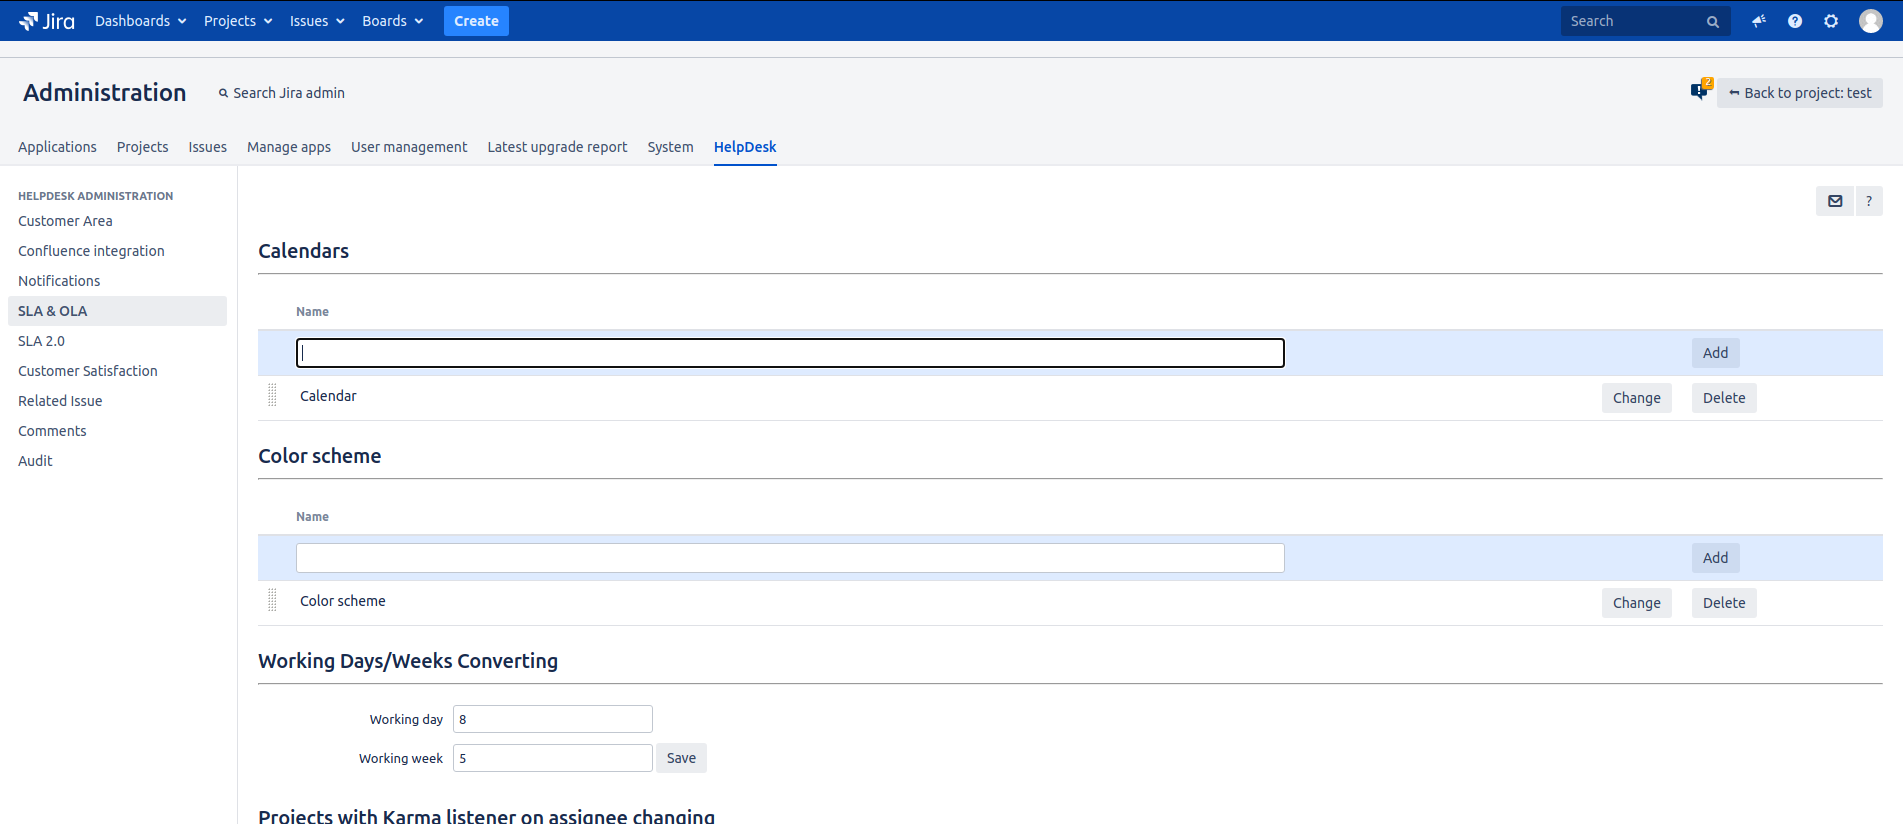Open SLA 2.0 in the sidebar
Viewport: 1903px width, 824px height.
click(x=41, y=341)
